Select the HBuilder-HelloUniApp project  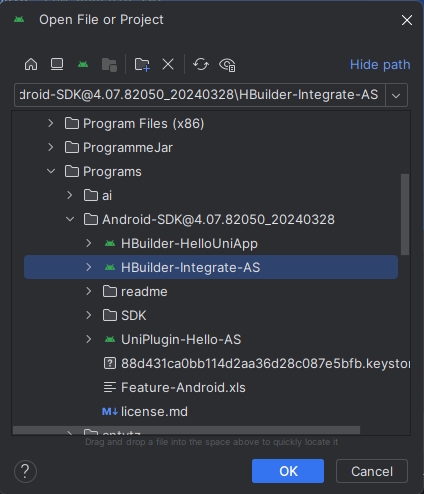211,243
